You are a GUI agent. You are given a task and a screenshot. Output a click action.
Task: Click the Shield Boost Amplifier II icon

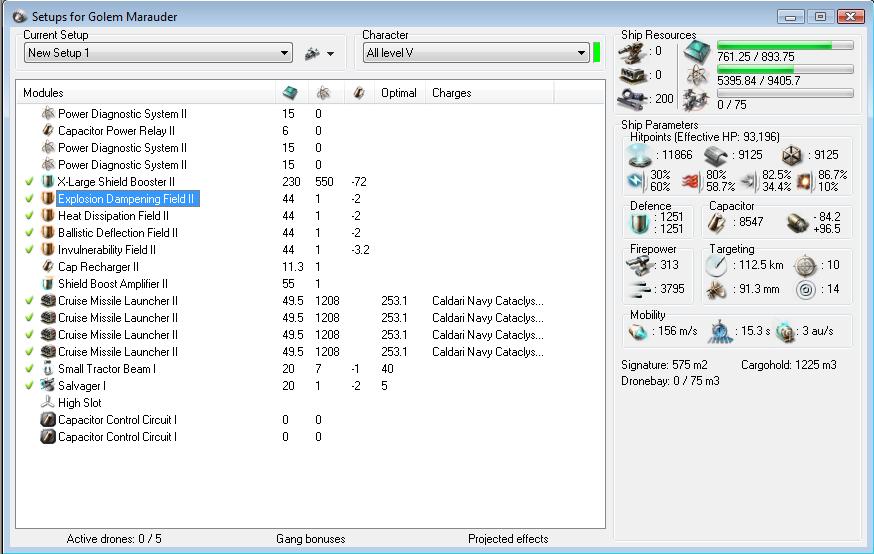pyautogui.click(x=48, y=284)
